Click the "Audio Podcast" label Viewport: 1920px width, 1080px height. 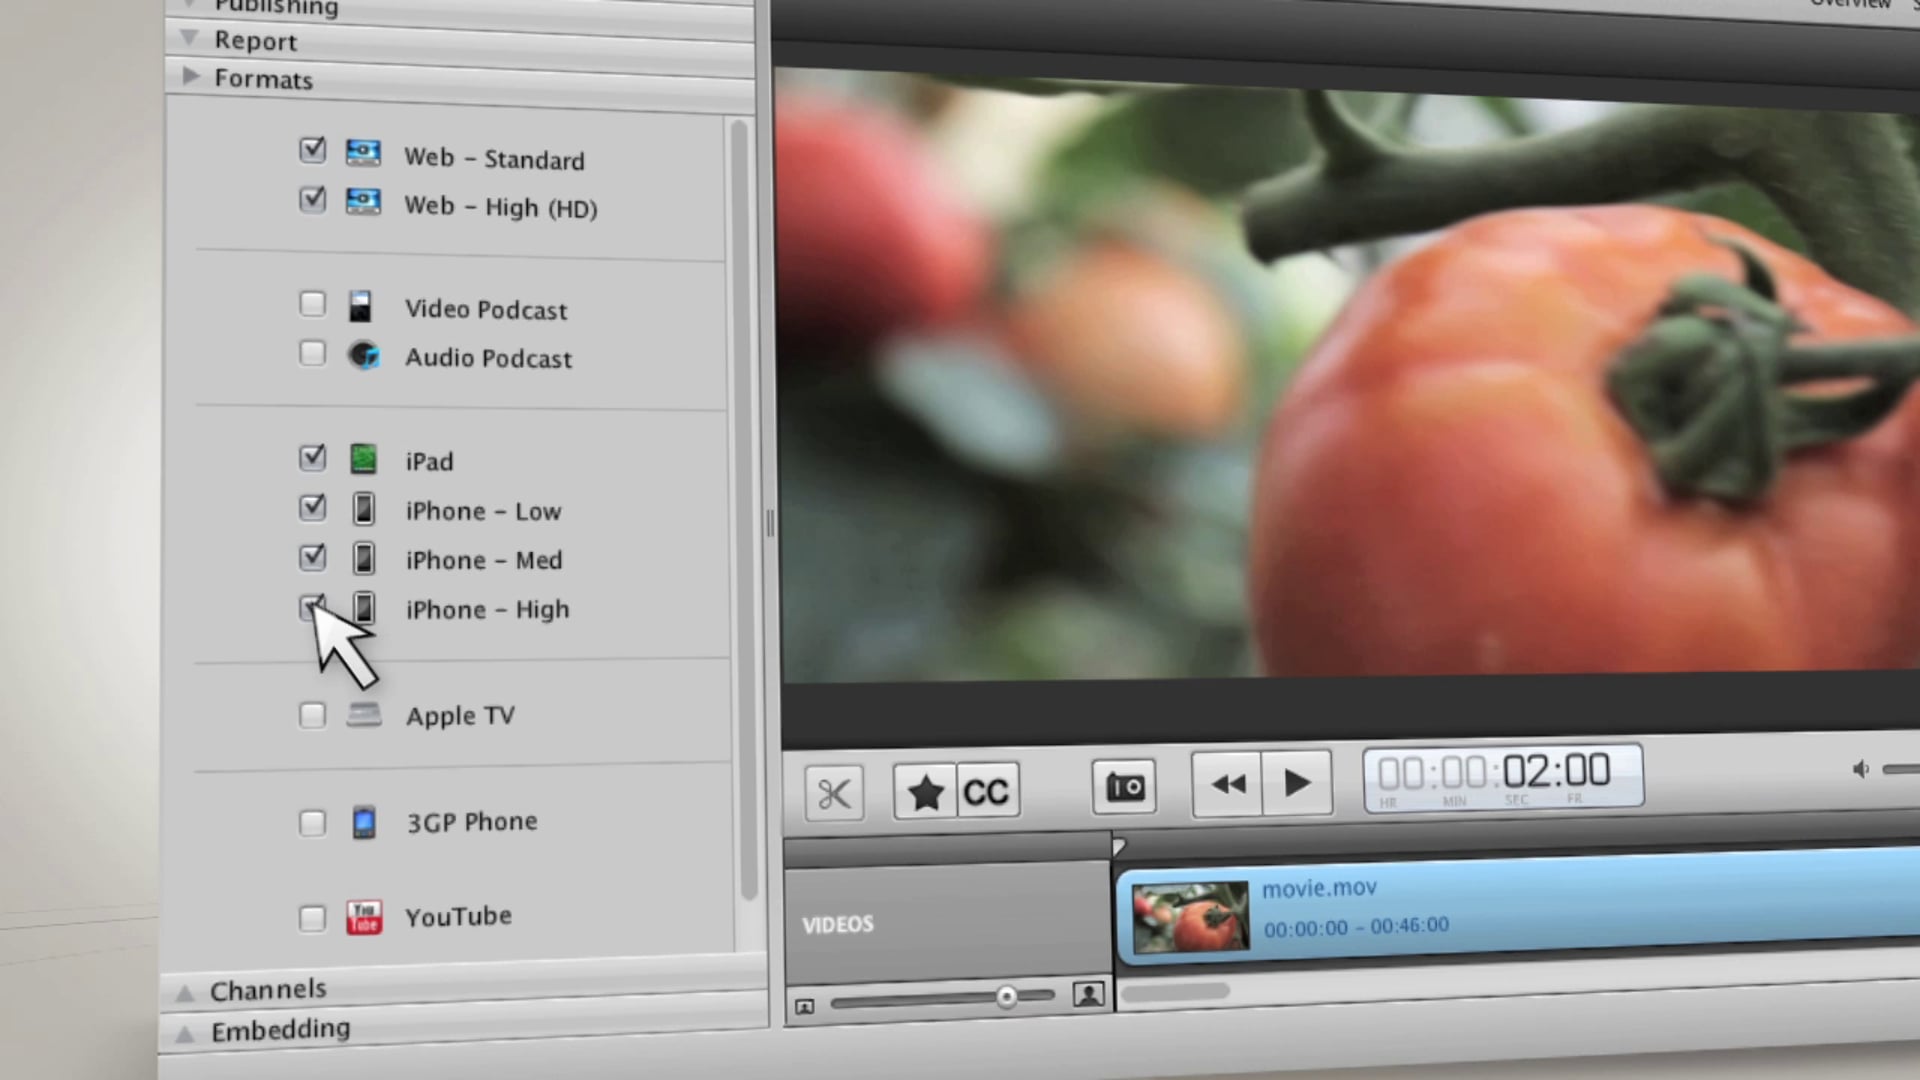coord(489,358)
